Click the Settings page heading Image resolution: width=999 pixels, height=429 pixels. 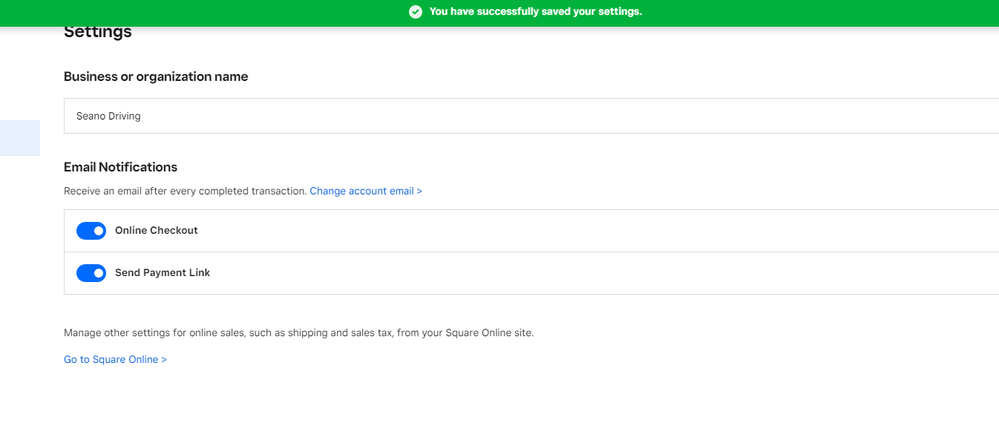pos(98,32)
